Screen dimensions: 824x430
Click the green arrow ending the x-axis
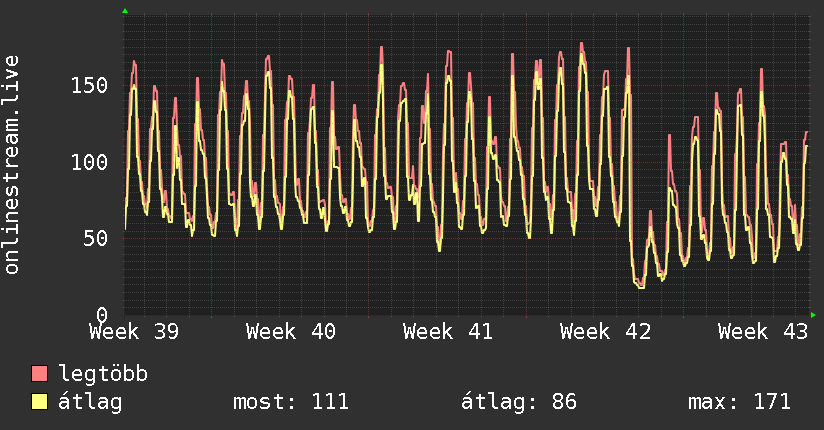pyautogui.click(x=813, y=315)
